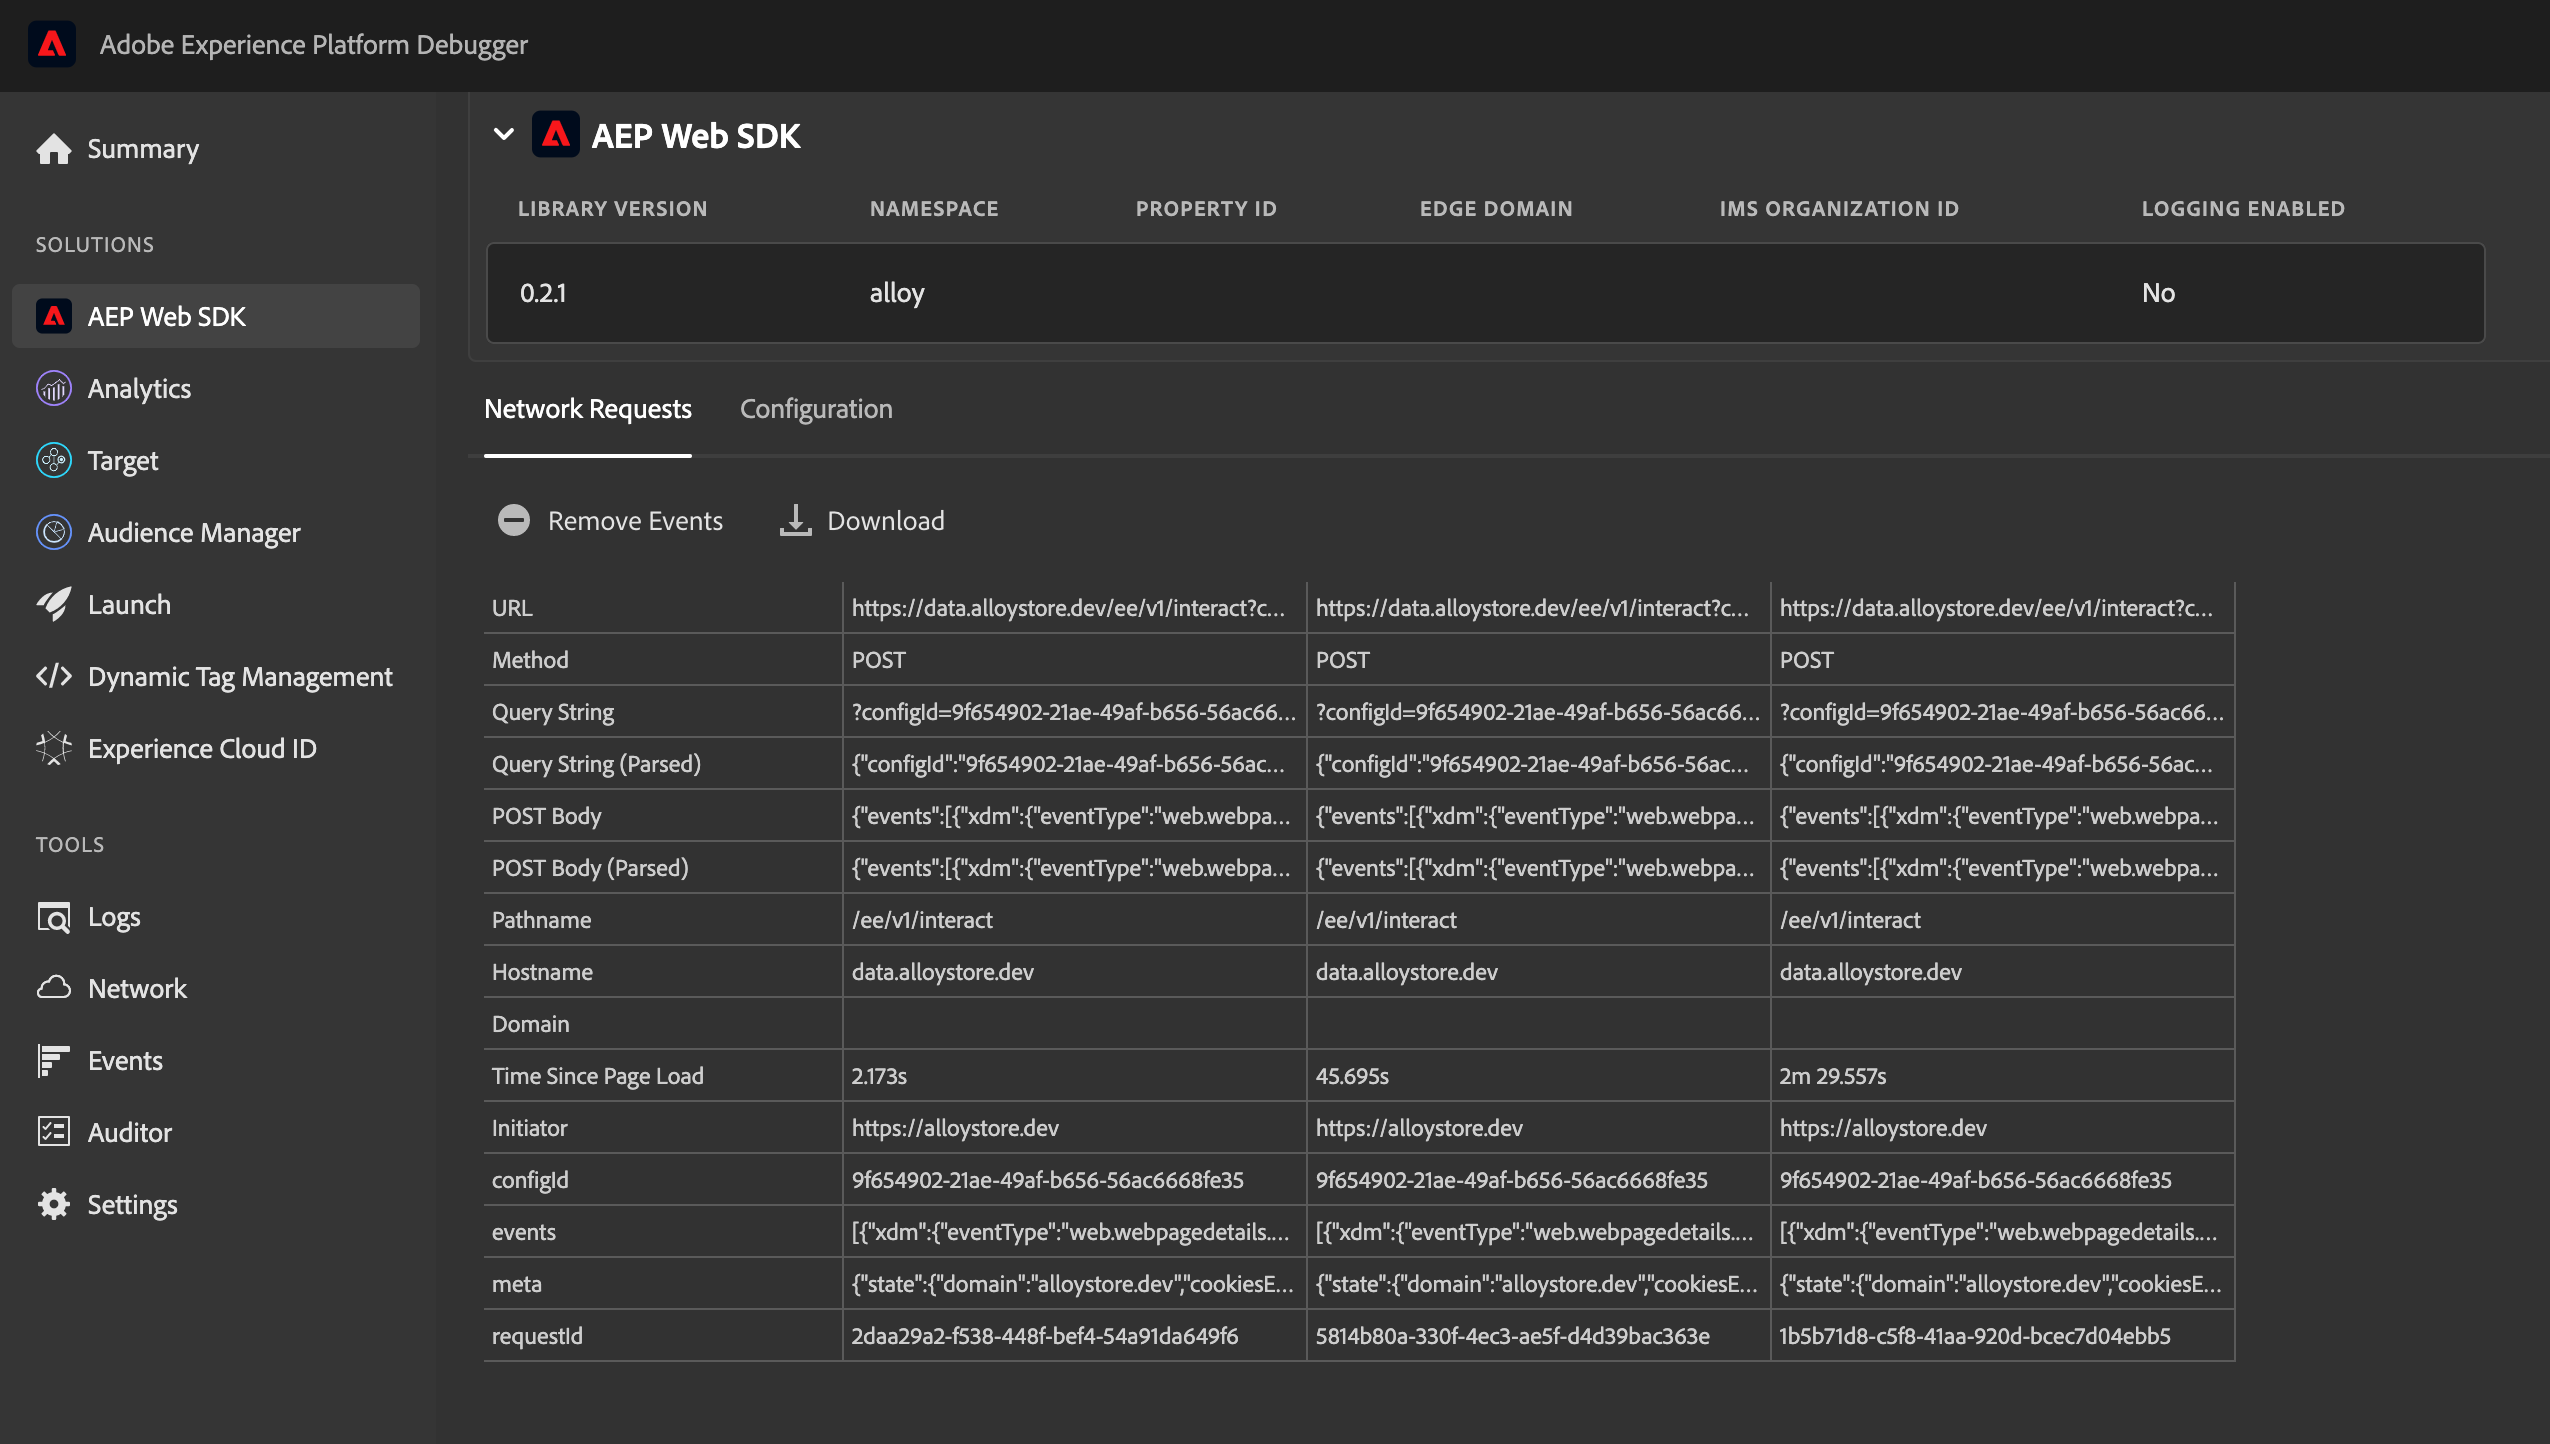
Task: Open the Launch sidebar label
Action: [x=129, y=605]
